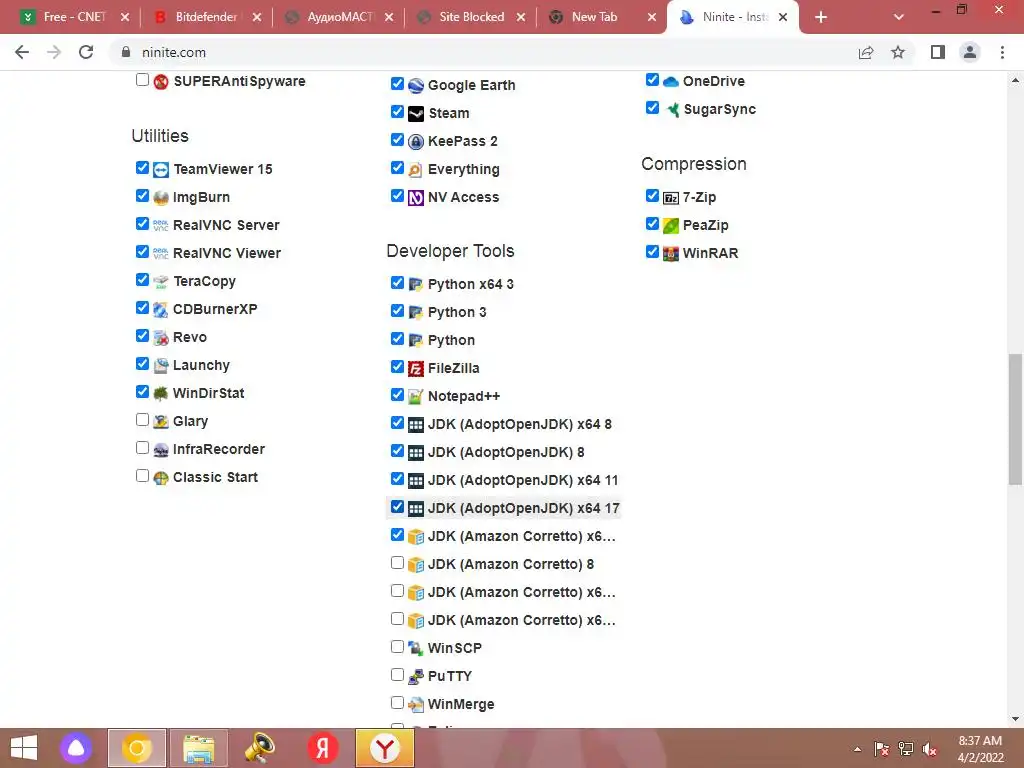
Task: Click the 7-Zip icon
Action: [671, 198]
